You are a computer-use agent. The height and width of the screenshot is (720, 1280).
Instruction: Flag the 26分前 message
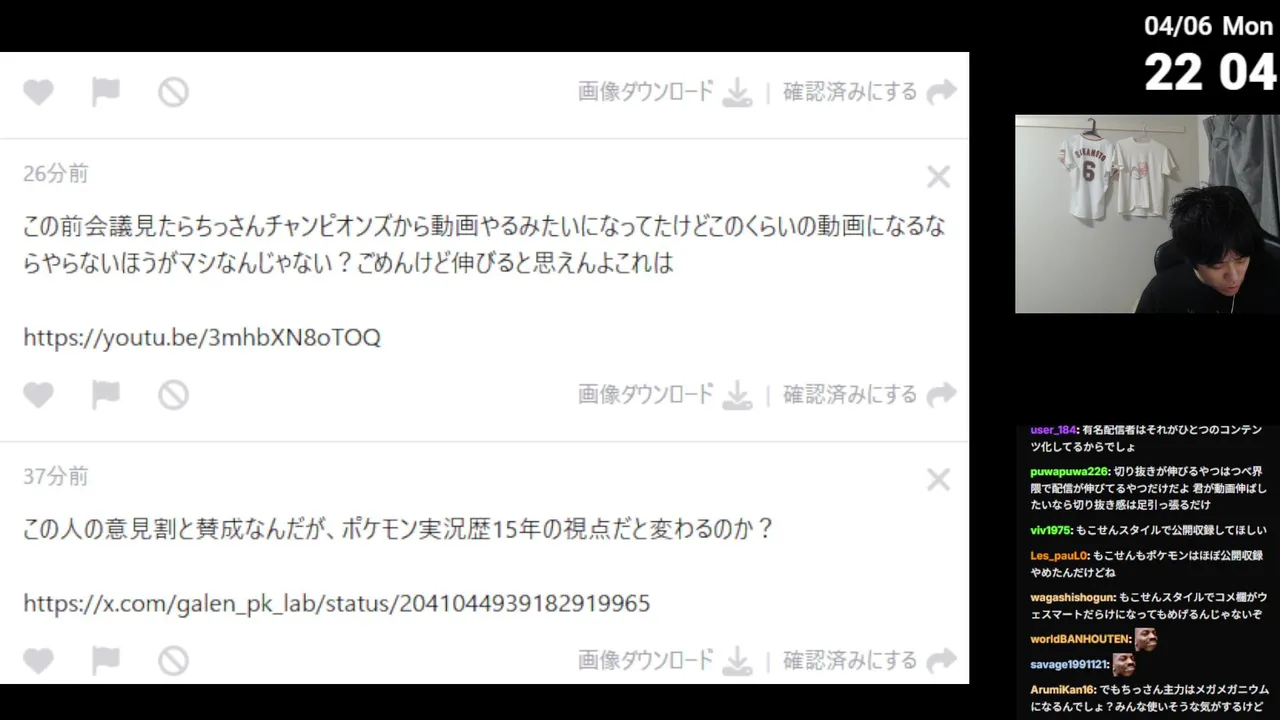[x=105, y=395]
